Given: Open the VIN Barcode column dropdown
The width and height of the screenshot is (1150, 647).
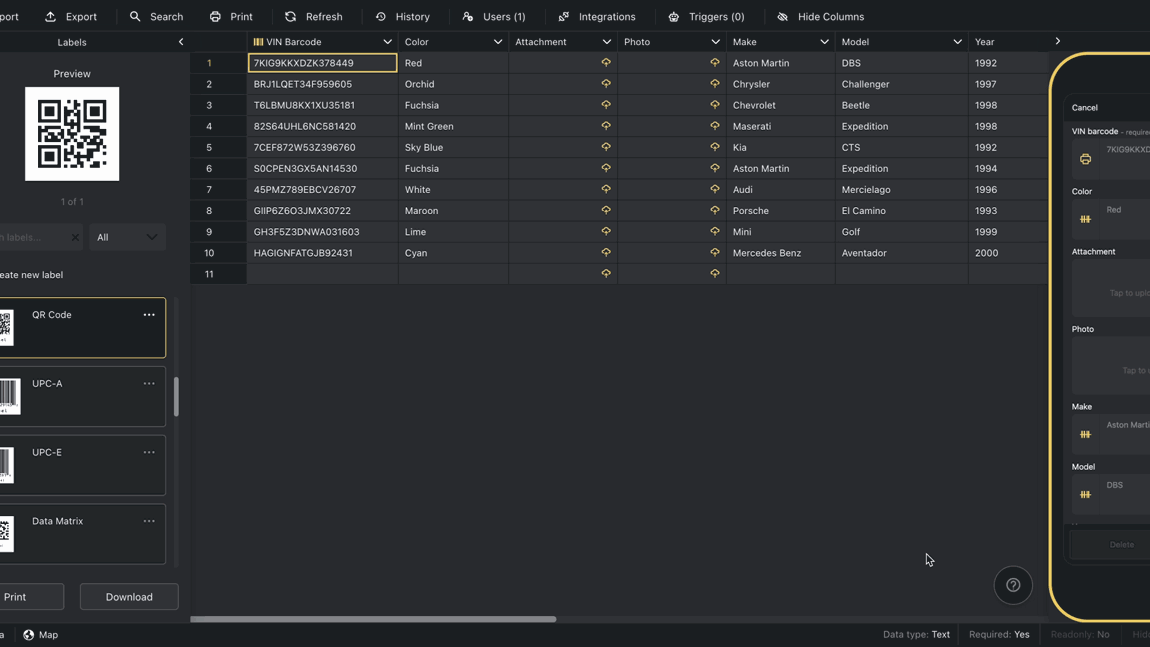Looking at the screenshot, I should [387, 42].
